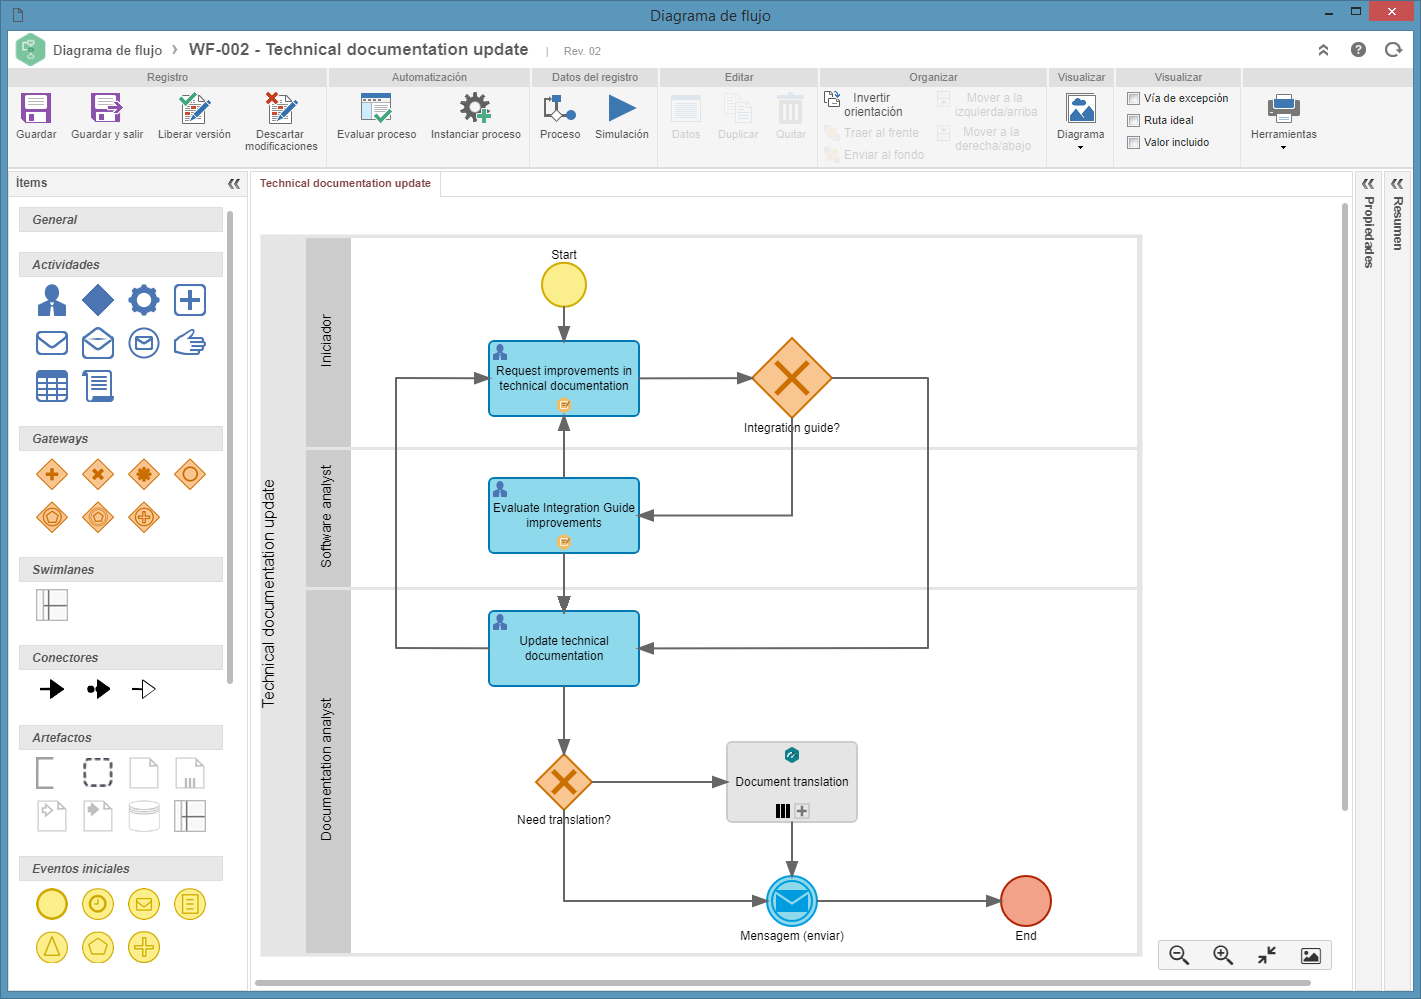Select the dashed group artifact icon

pos(98,773)
